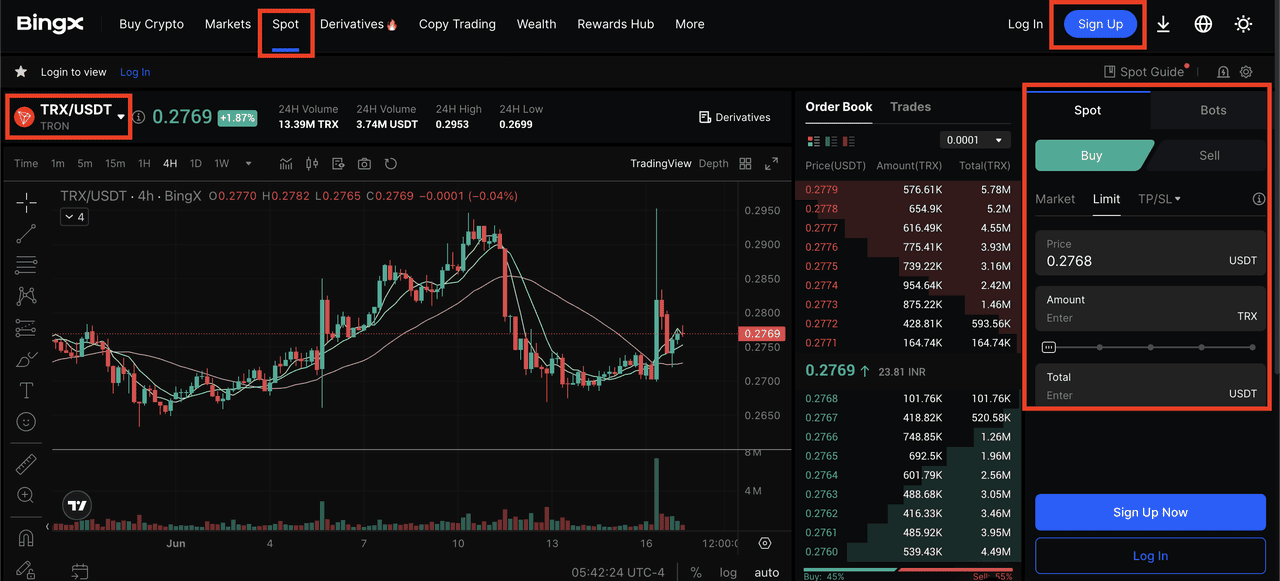
Task: Expand chart to fullscreen
Action: [x=771, y=163]
